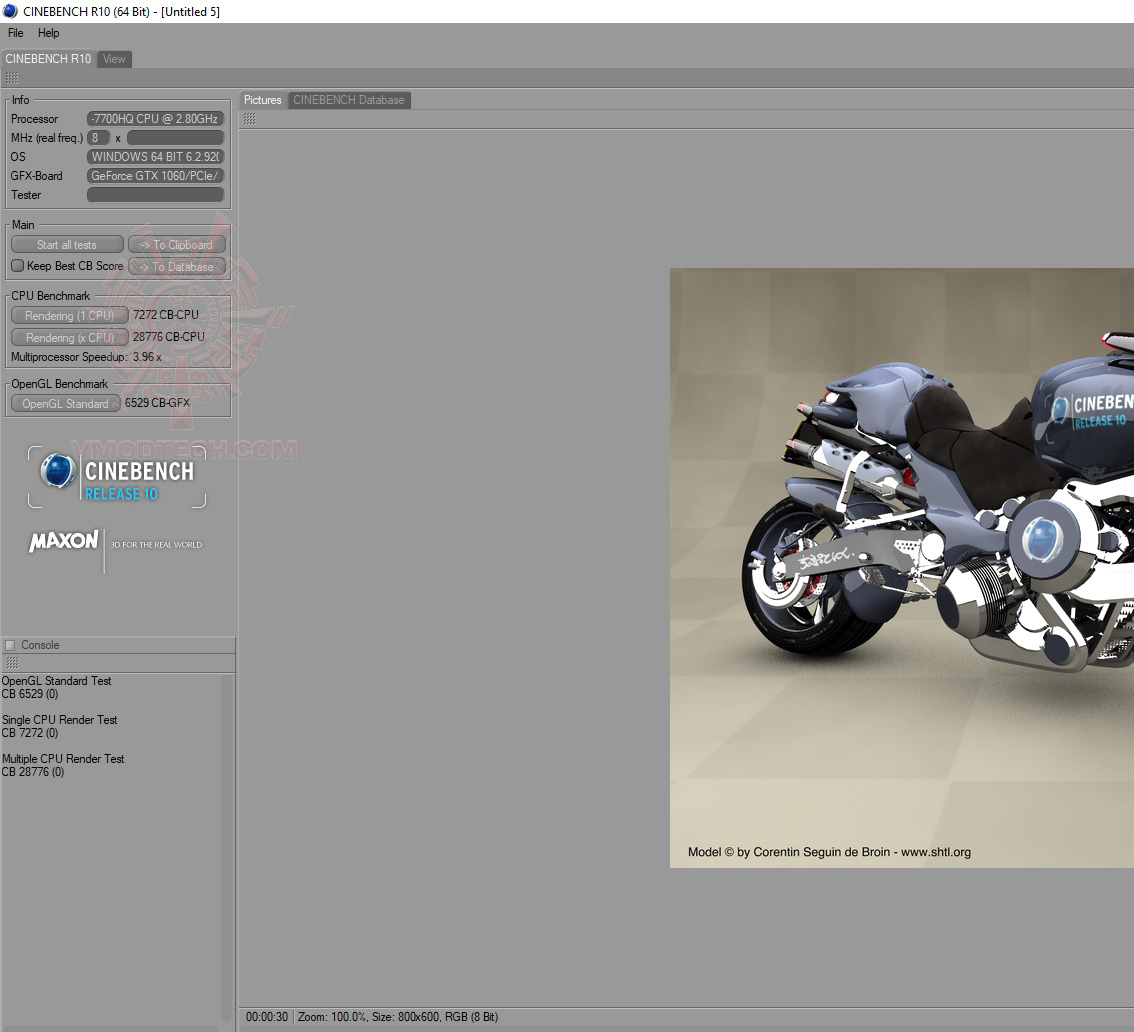This screenshot has width=1134, height=1032.
Task: Click the MAXON logo
Action: tap(64, 543)
